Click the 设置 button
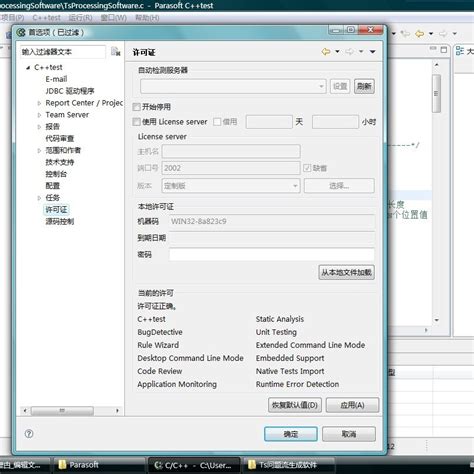 tap(340, 87)
